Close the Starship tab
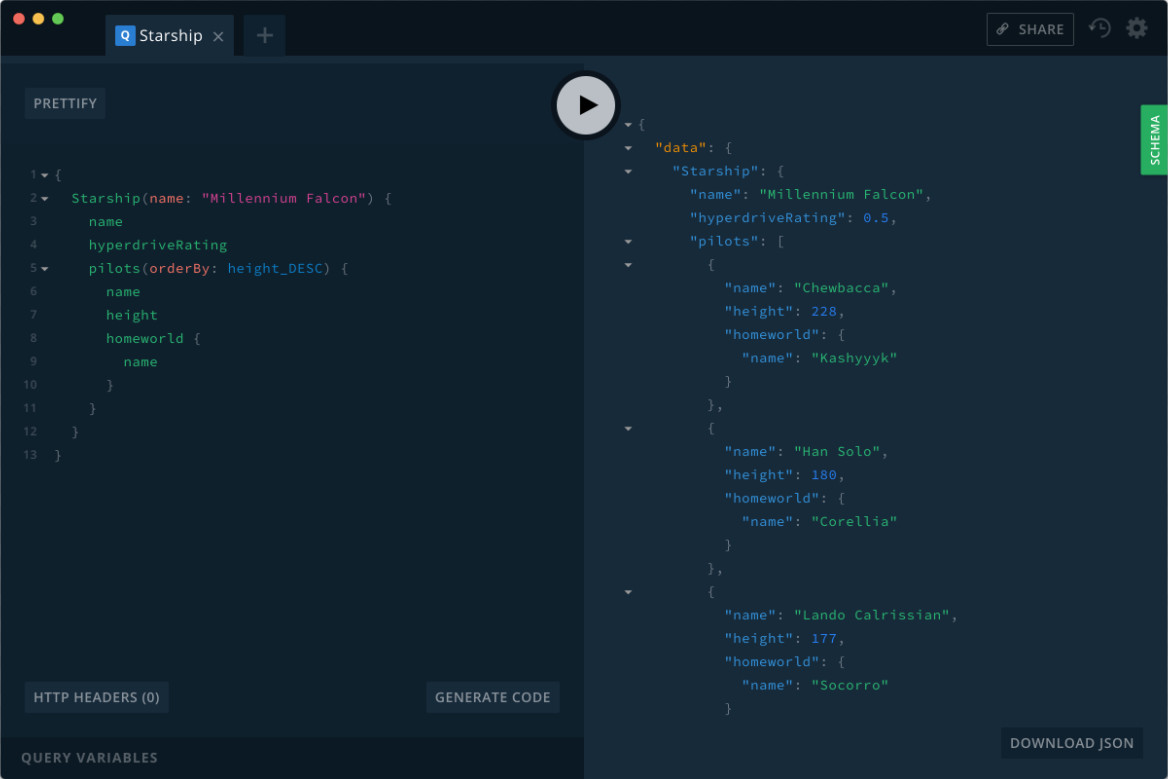The image size is (1168, 779). (x=218, y=36)
